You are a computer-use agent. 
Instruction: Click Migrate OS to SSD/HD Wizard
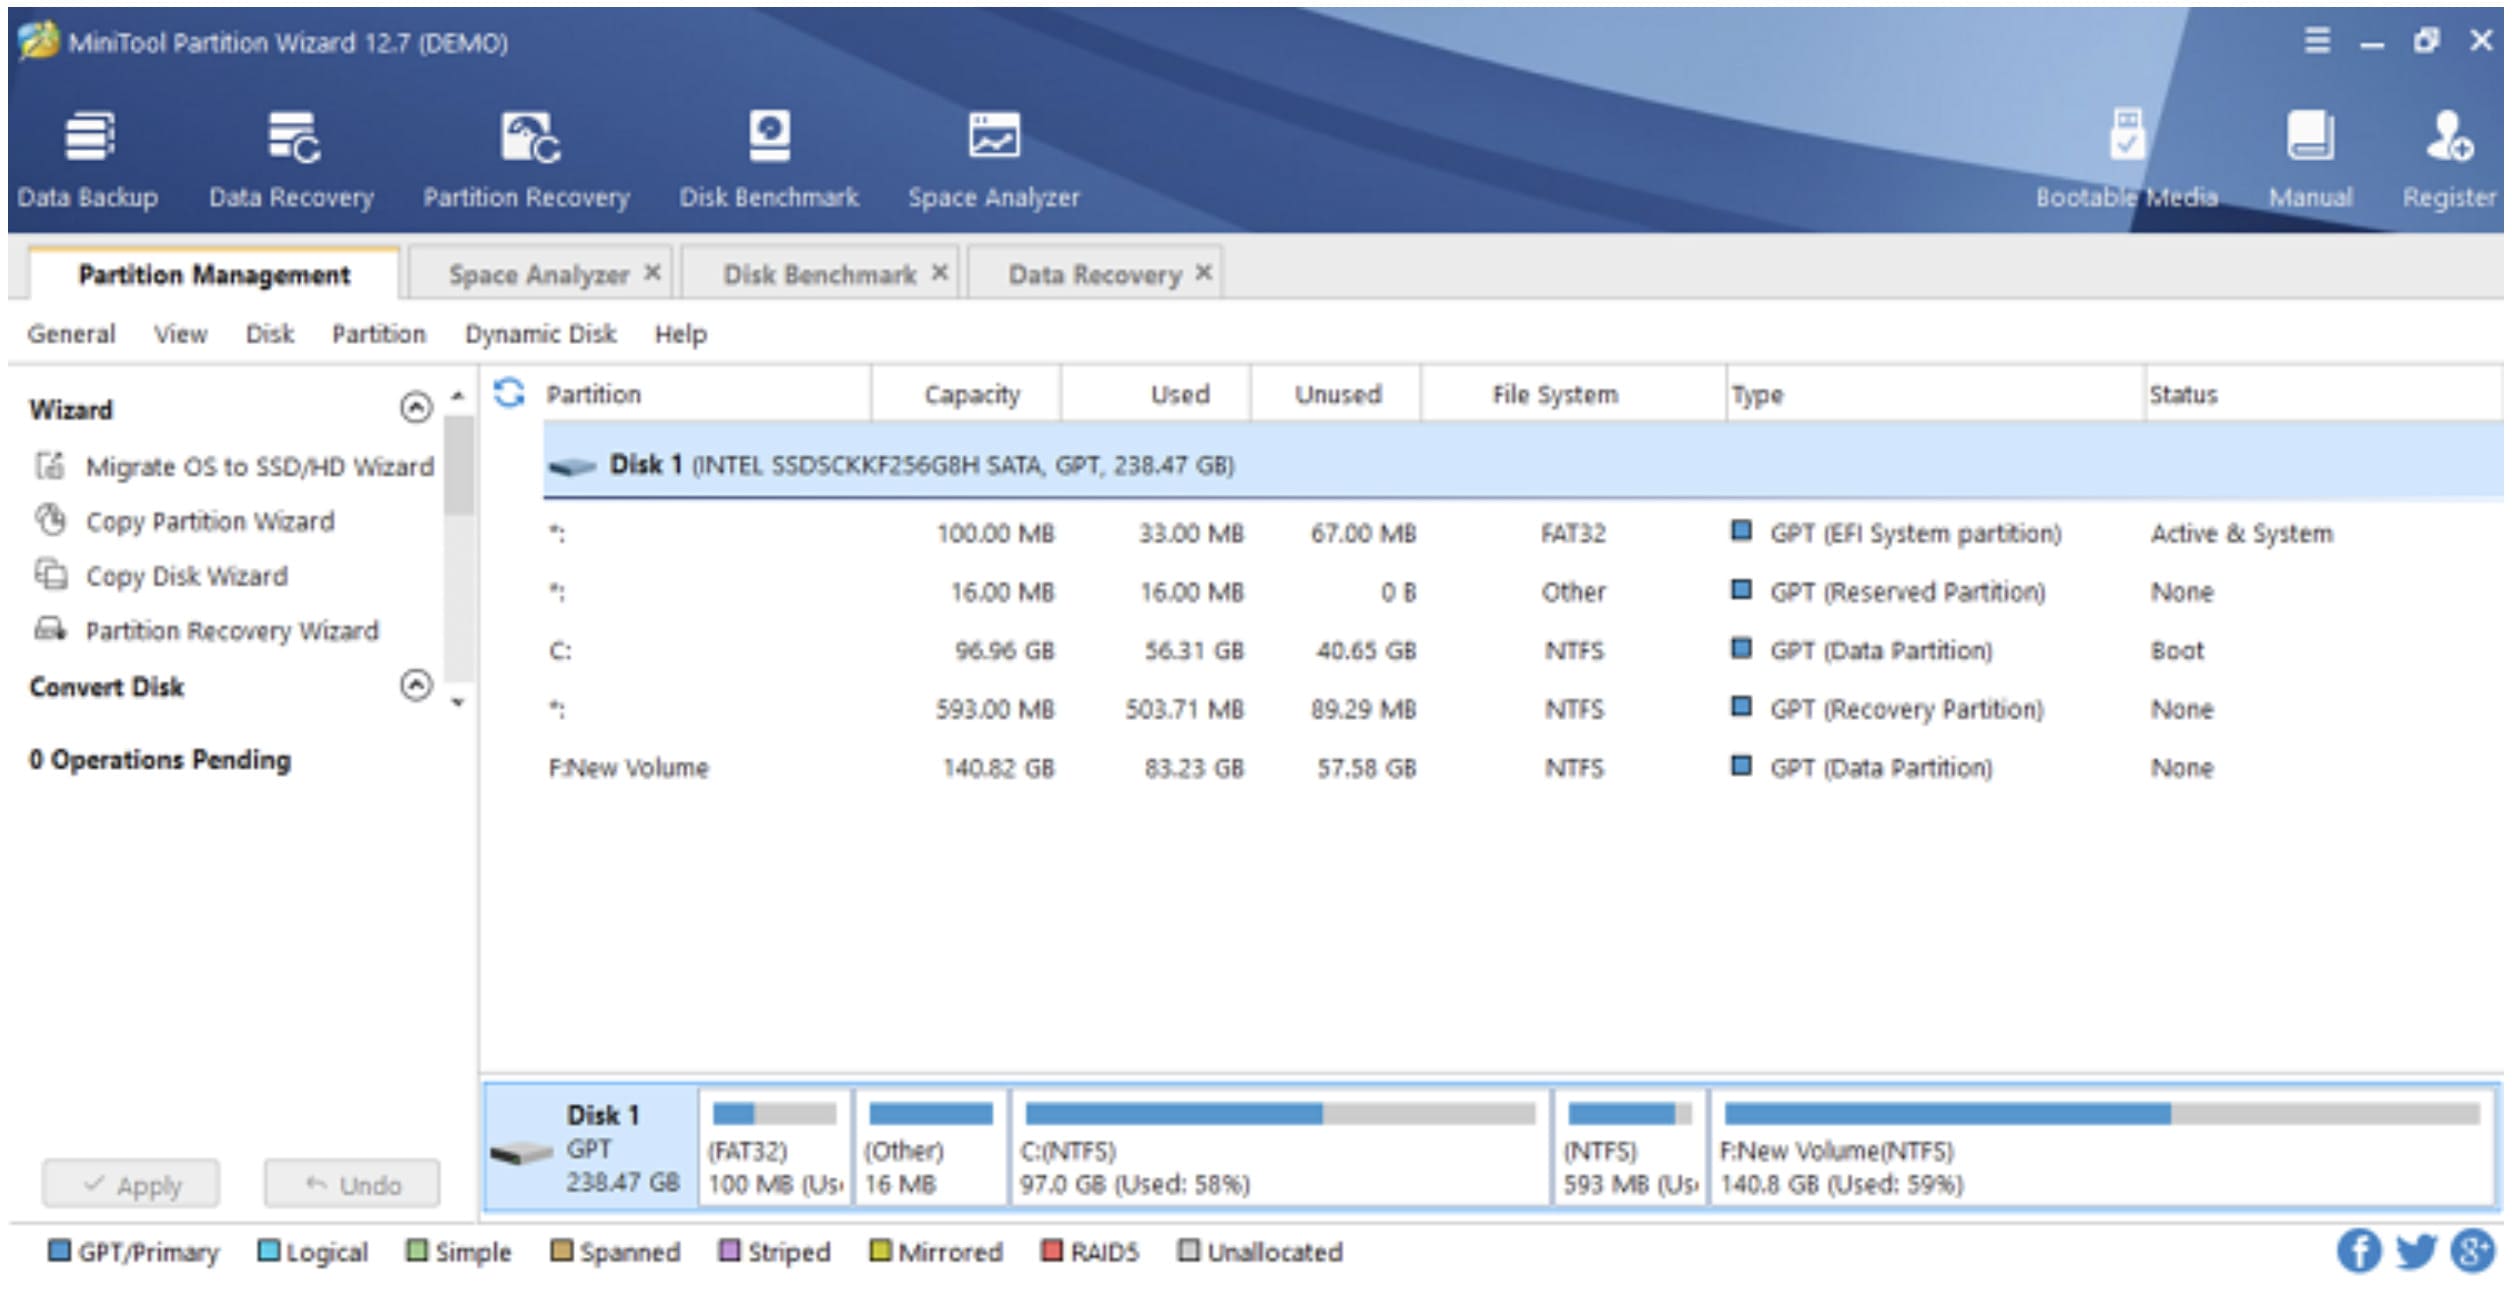point(259,466)
